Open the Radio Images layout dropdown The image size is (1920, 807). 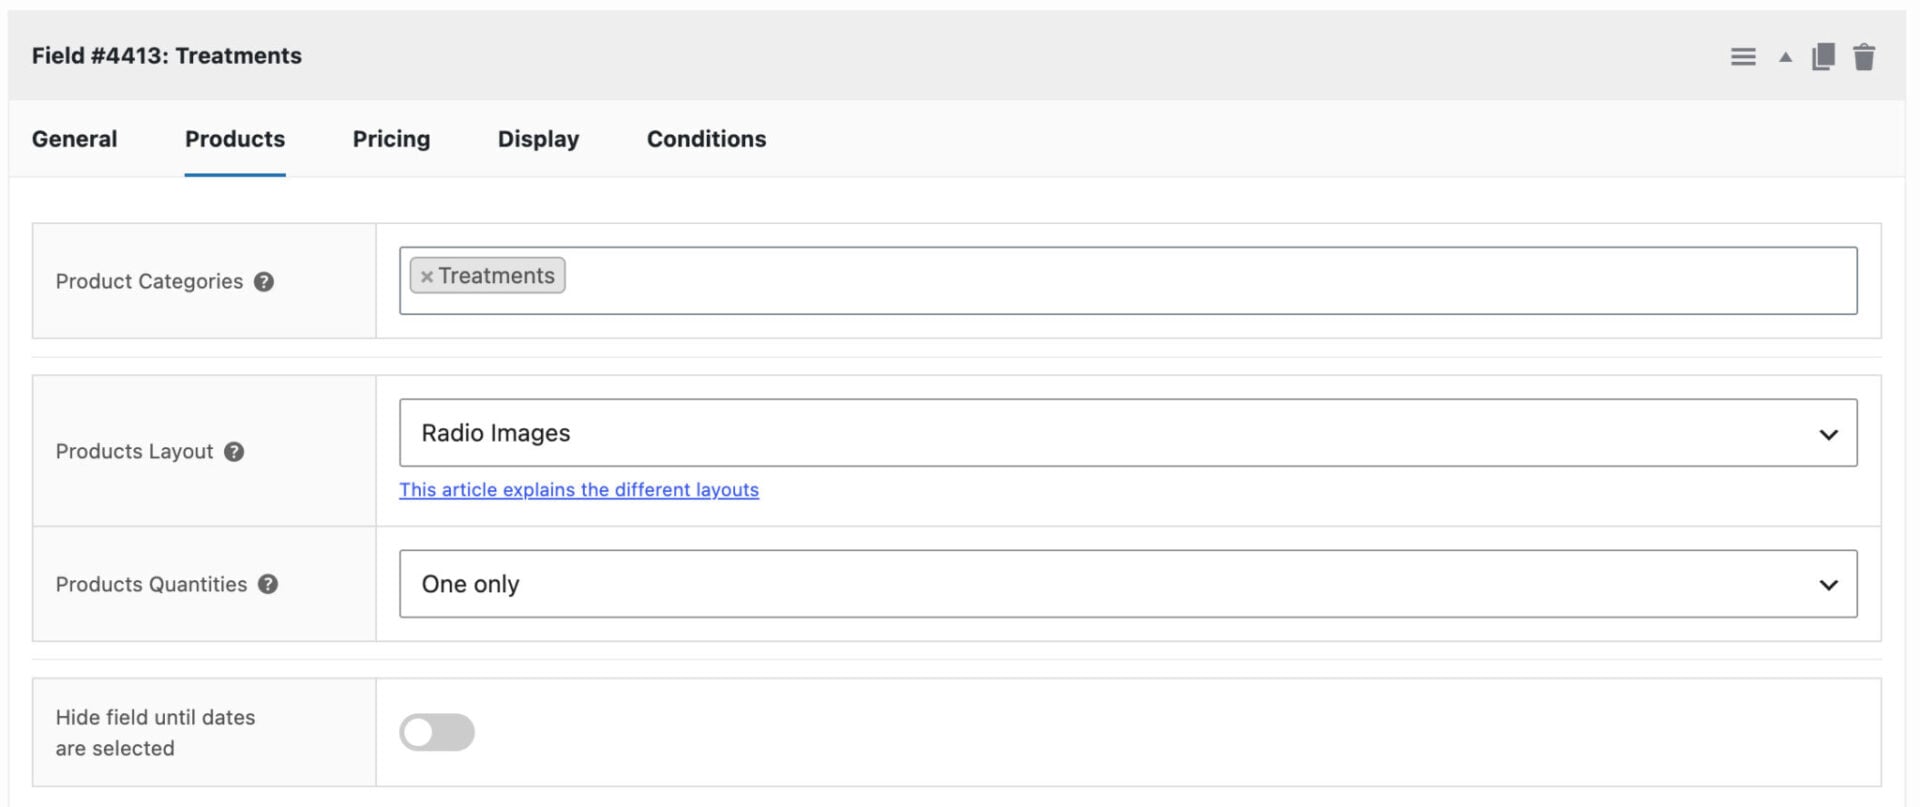coord(1128,433)
